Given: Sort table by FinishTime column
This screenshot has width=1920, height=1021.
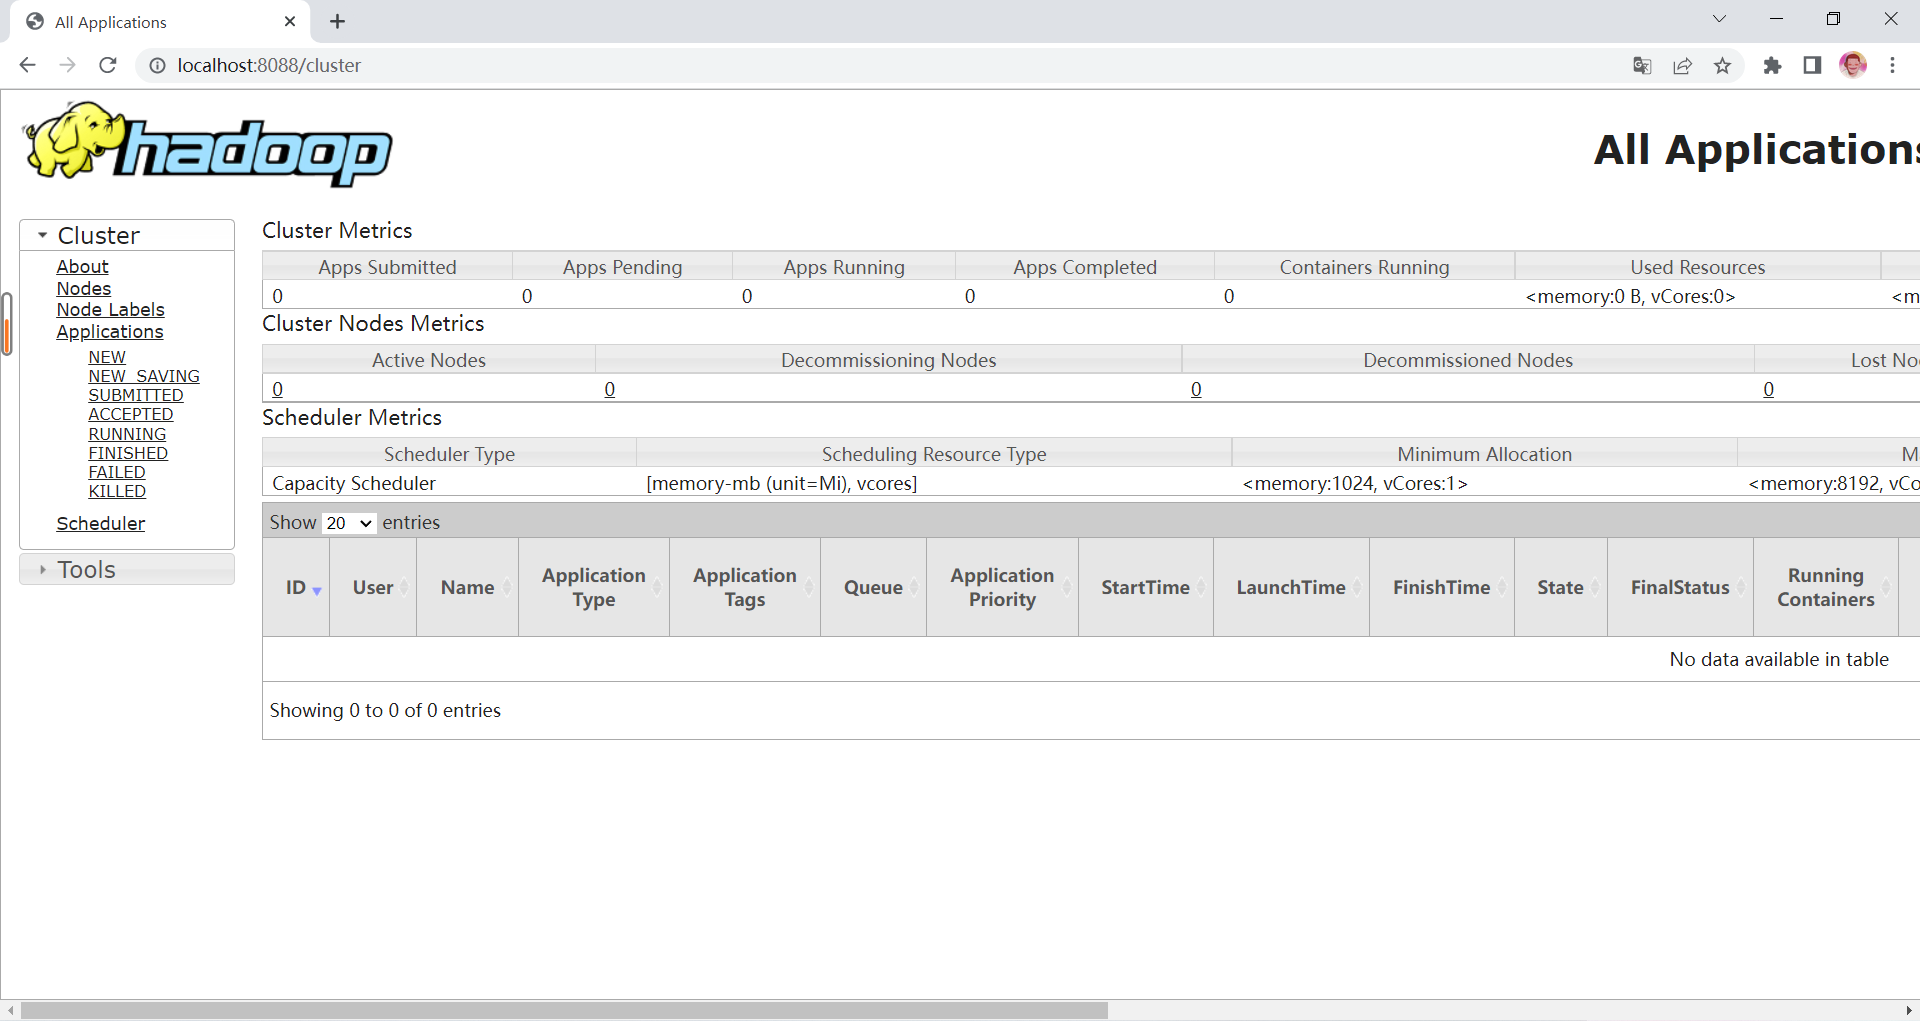Looking at the screenshot, I should [1442, 588].
